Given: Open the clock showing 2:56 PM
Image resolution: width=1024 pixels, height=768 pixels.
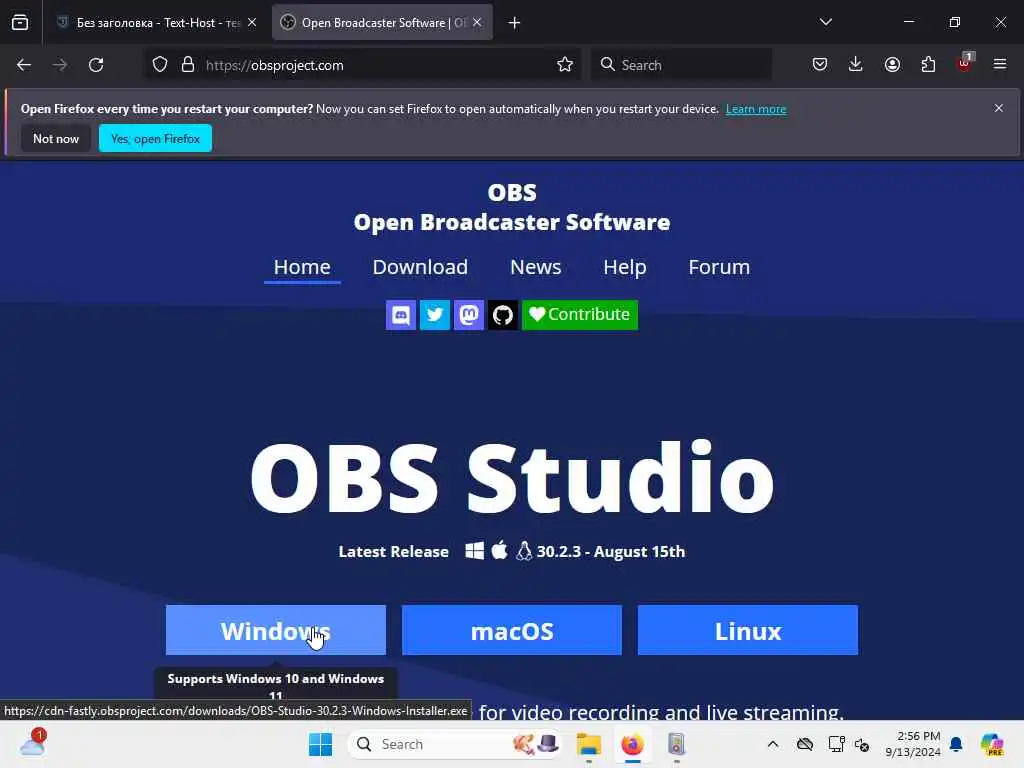Looking at the screenshot, I should (912, 744).
